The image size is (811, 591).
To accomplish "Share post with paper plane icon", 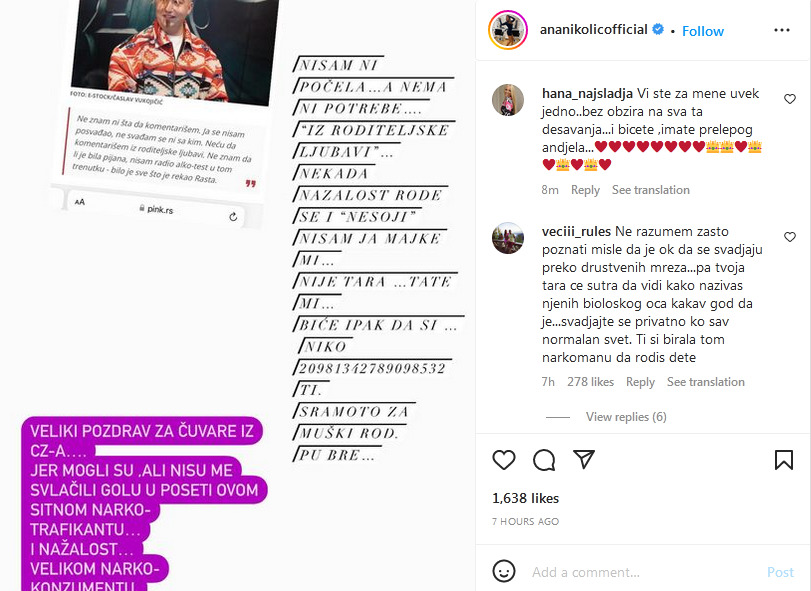I will coord(584,459).
